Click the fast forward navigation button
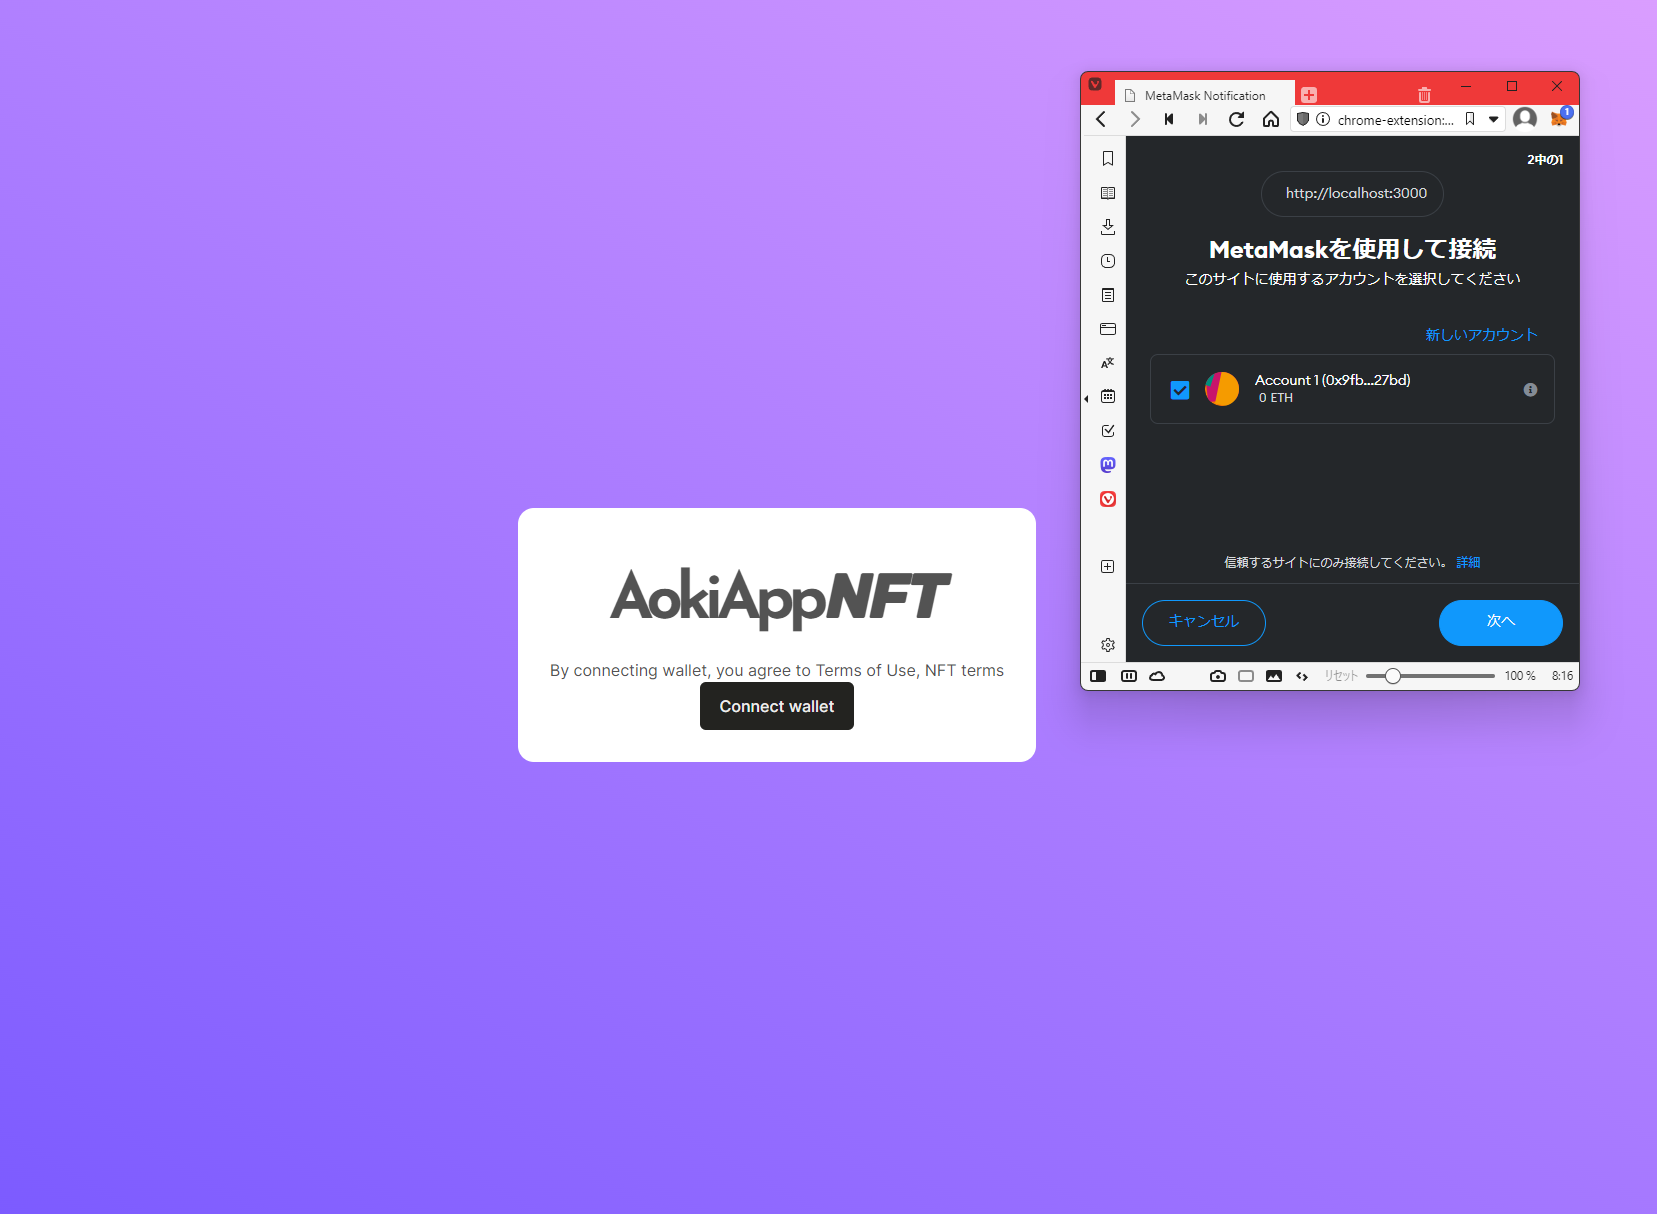The height and width of the screenshot is (1214, 1657). 1203,119
